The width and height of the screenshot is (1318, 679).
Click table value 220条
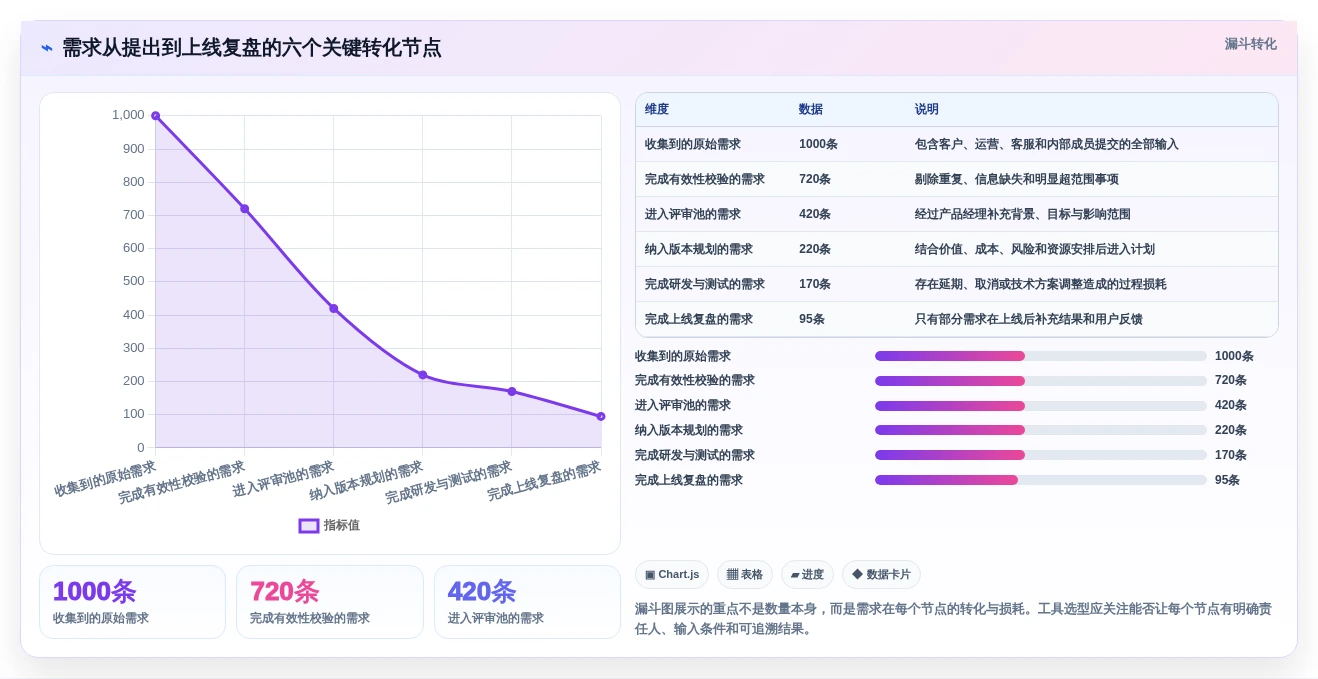click(x=815, y=249)
